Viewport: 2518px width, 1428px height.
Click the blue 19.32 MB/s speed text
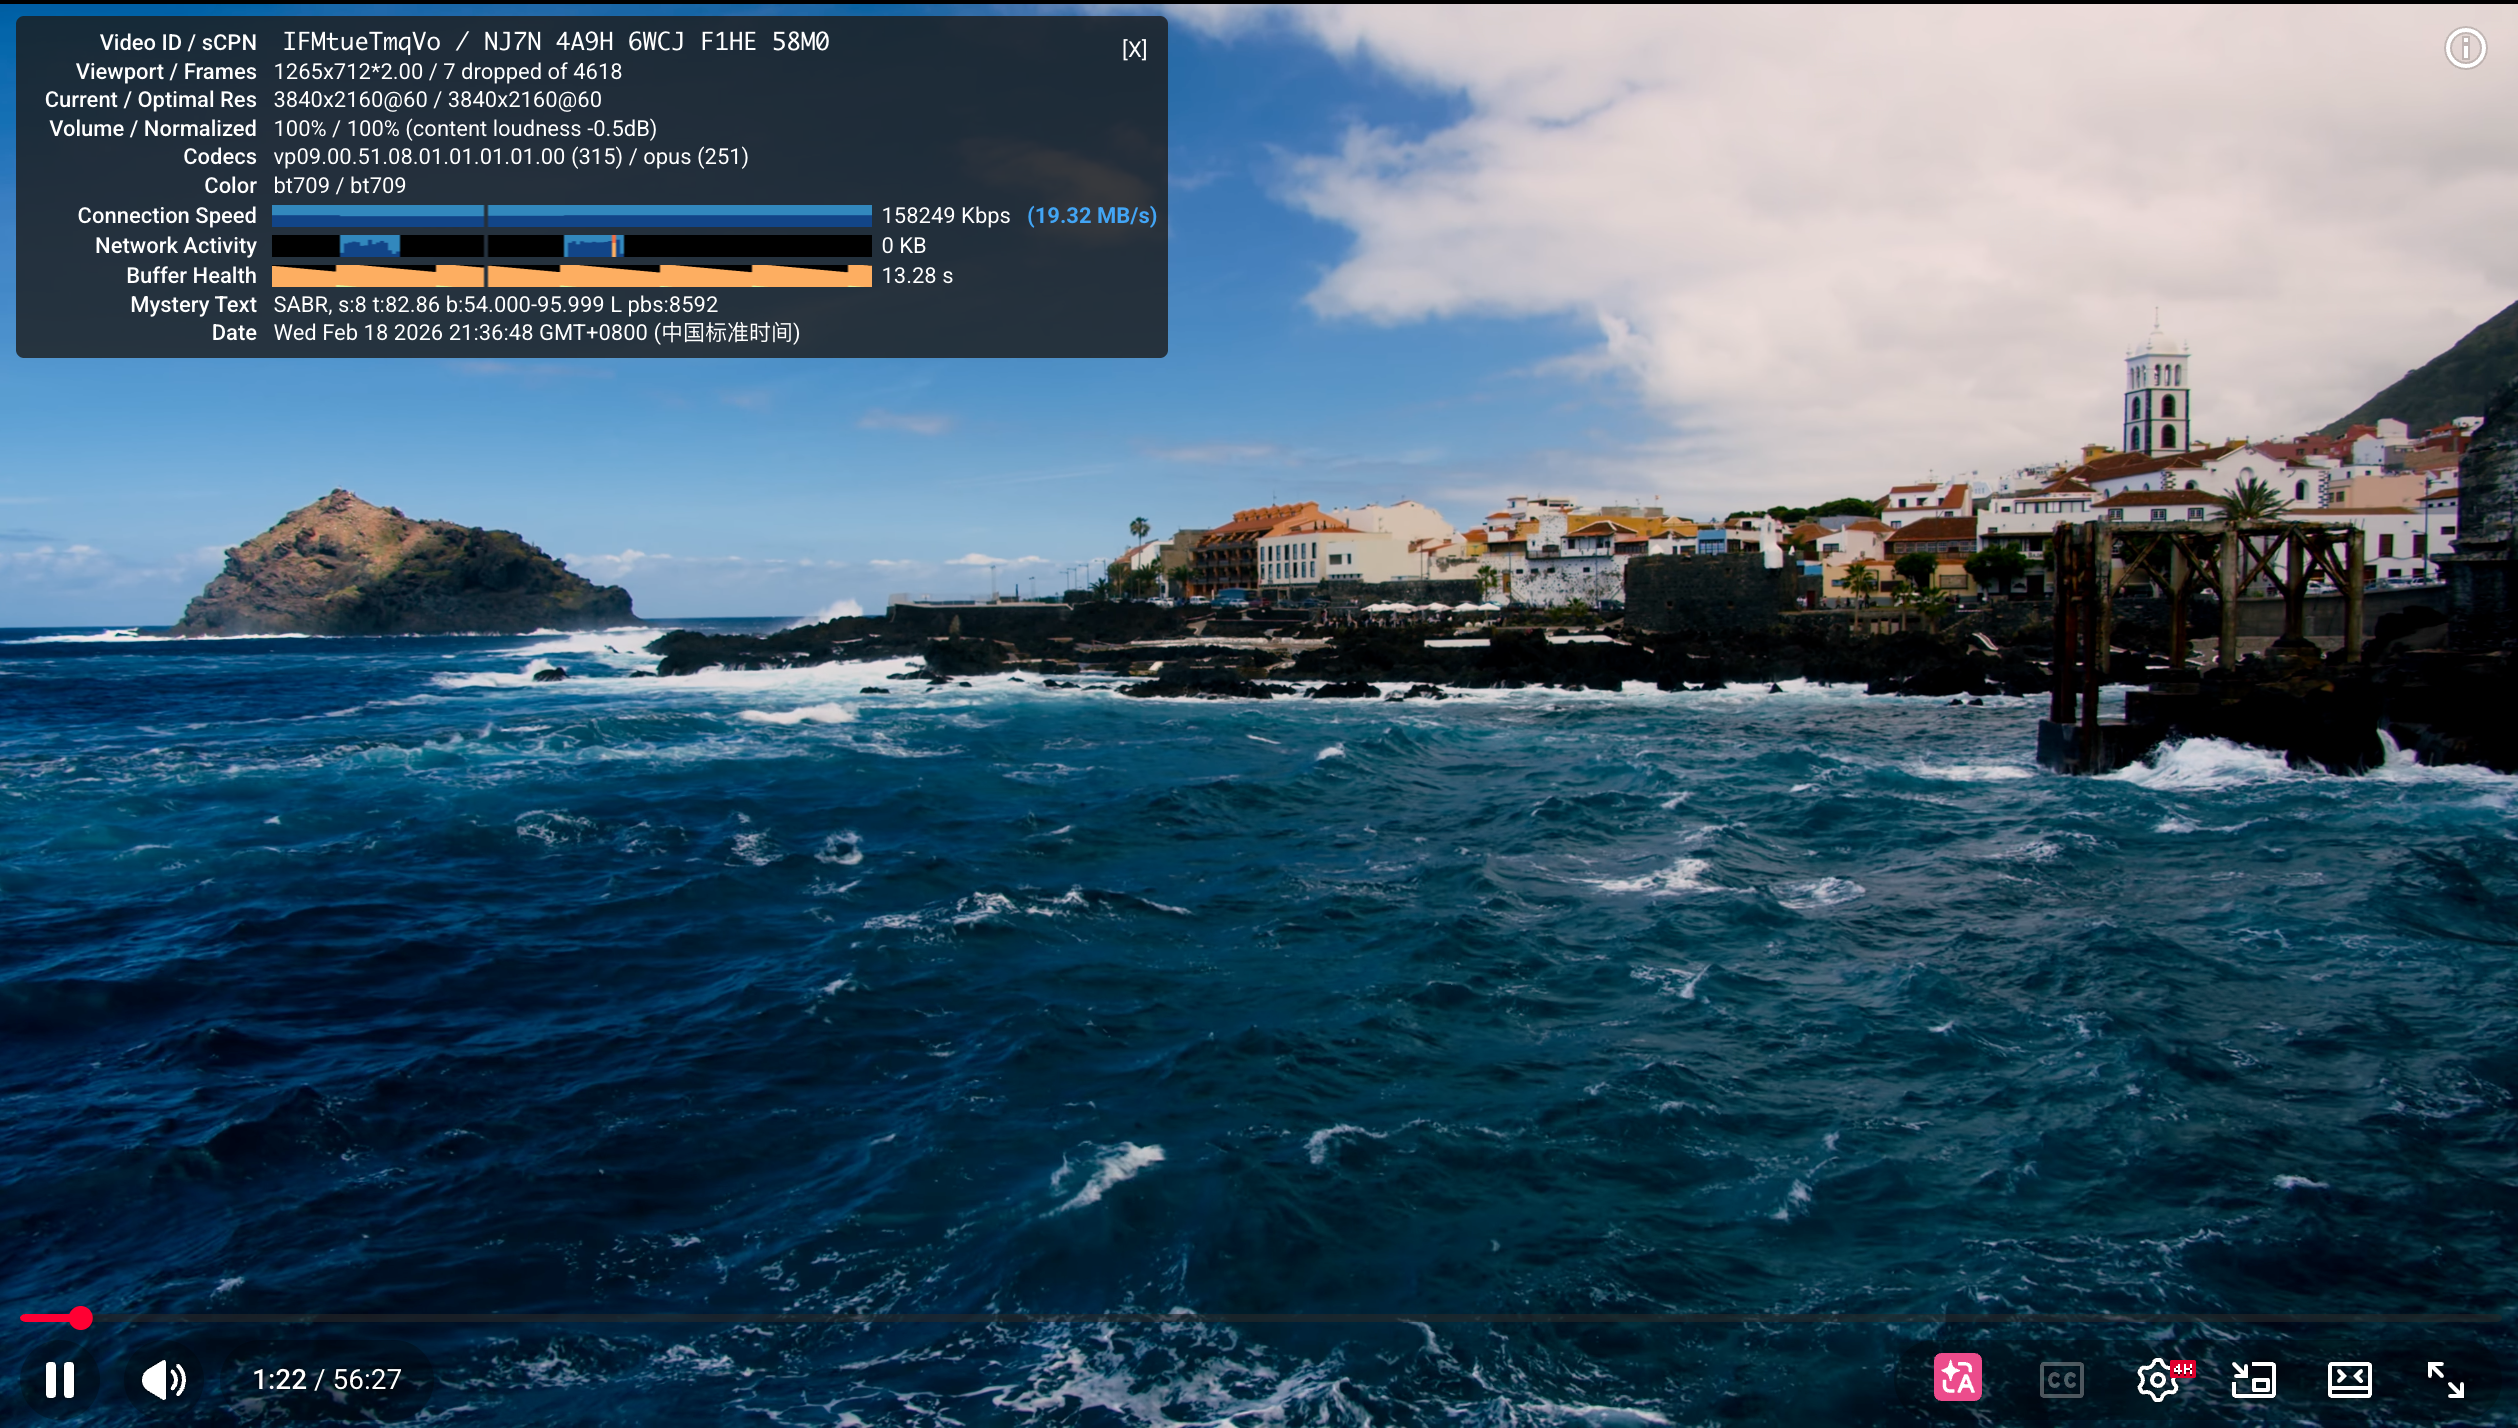[1091, 216]
